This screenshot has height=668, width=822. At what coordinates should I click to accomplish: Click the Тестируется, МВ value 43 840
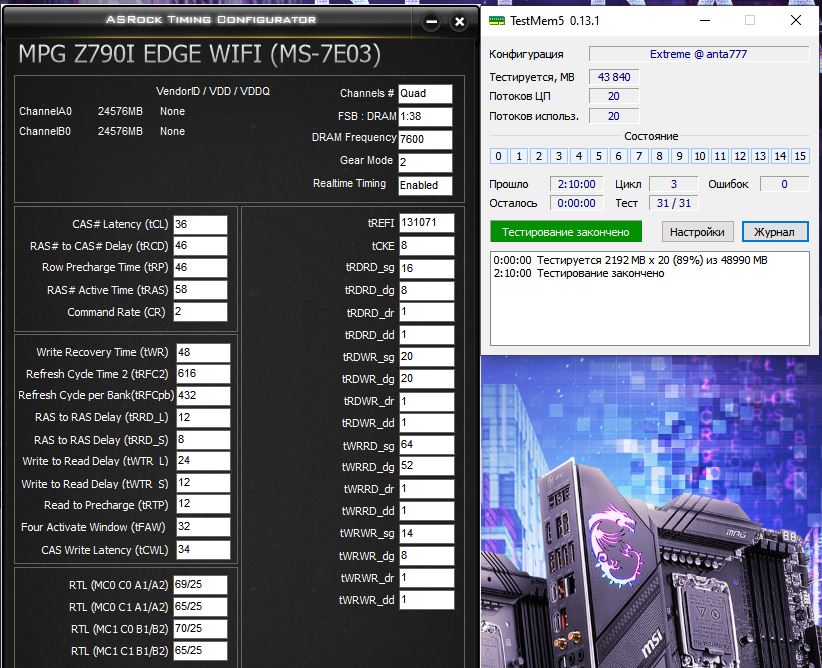(x=614, y=77)
